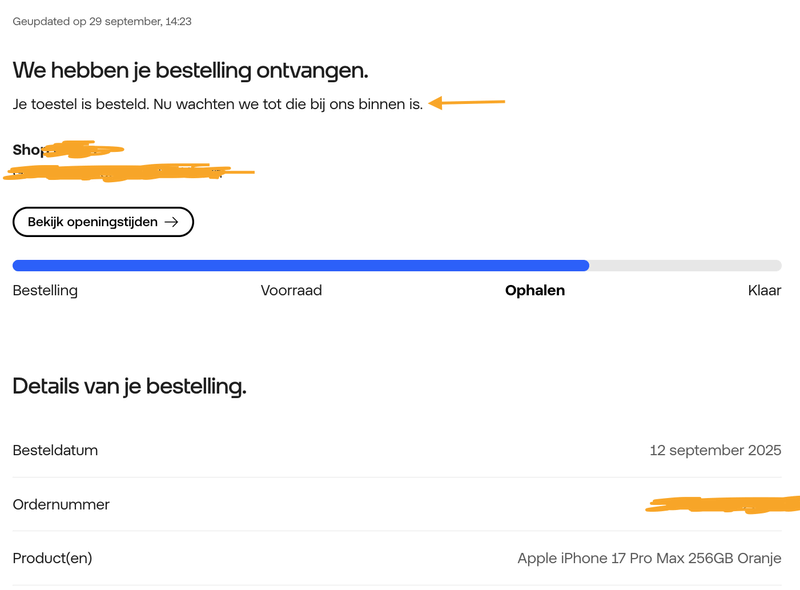The image size is (800, 590).
Task: Click the Ordernummer row label
Action: (61, 504)
